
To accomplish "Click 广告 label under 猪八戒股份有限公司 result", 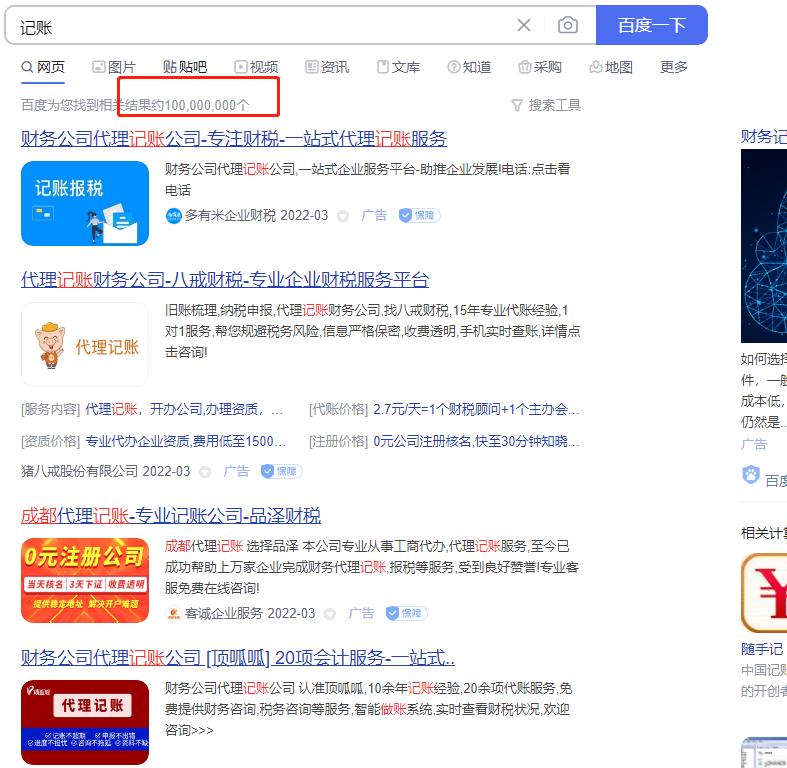I will (236, 471).
